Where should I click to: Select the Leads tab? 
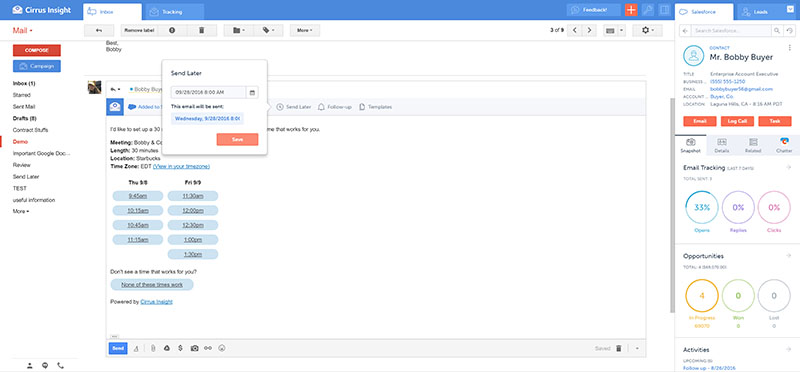click(x=760, y=11)
